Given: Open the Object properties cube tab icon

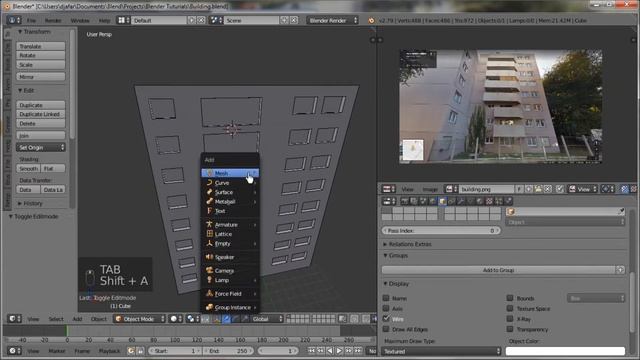Looking at the screenshot, I should click(x=442, y=201).
